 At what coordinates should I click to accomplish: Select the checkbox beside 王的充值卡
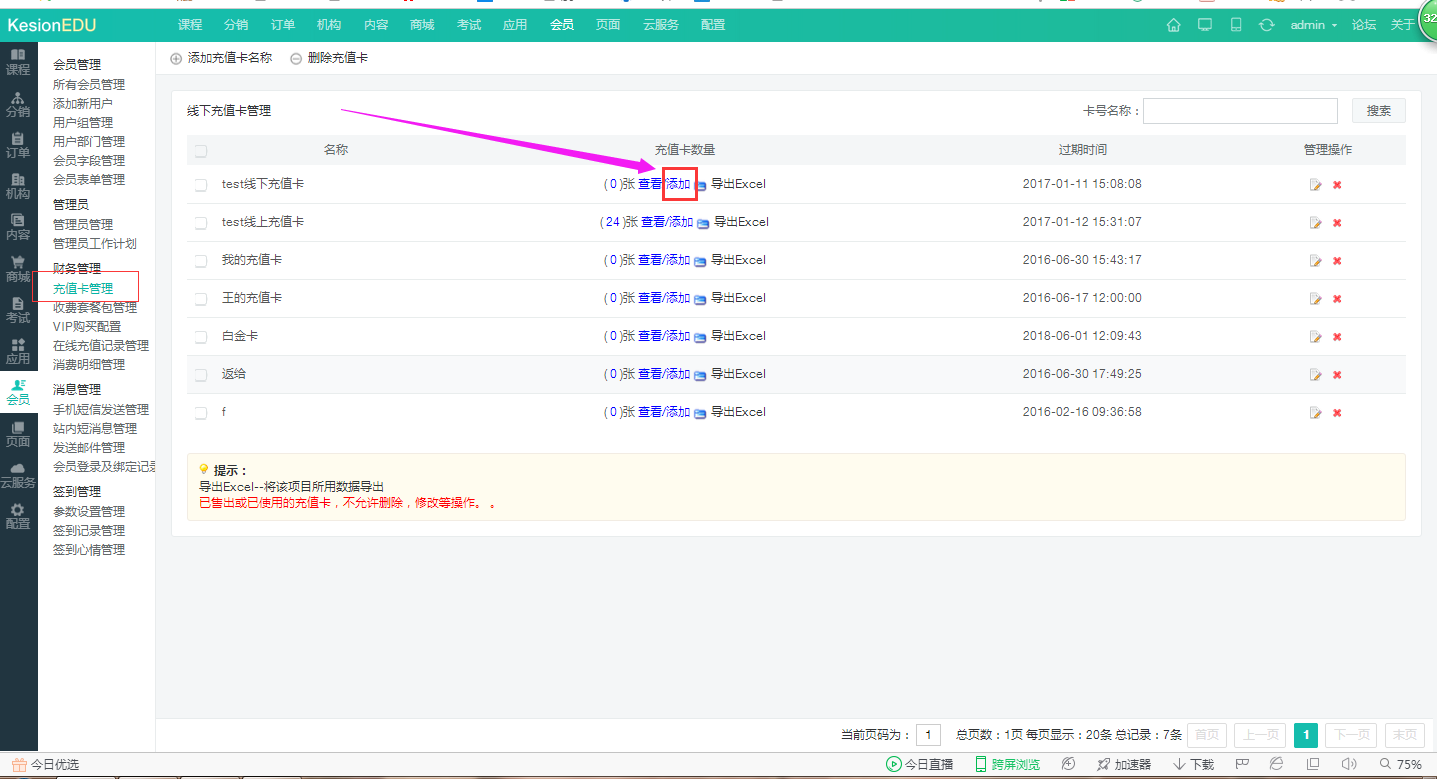pos(201,299)
